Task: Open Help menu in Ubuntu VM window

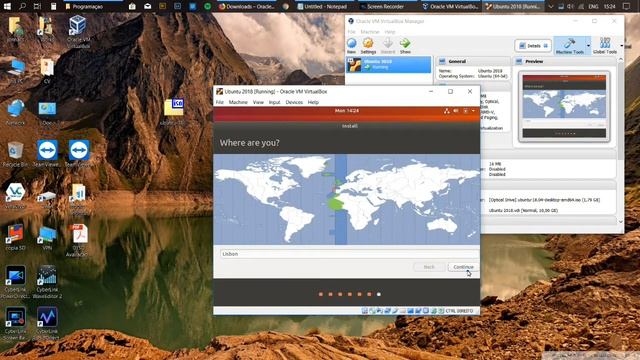Action: click(x=313, y=102)
